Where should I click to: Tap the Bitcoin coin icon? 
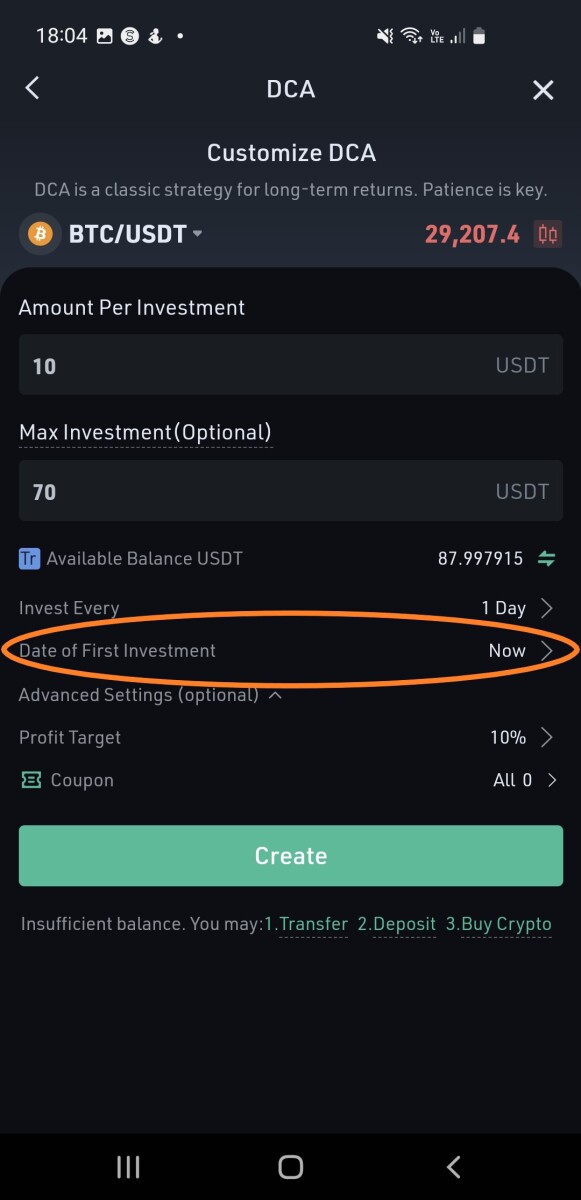40,234
